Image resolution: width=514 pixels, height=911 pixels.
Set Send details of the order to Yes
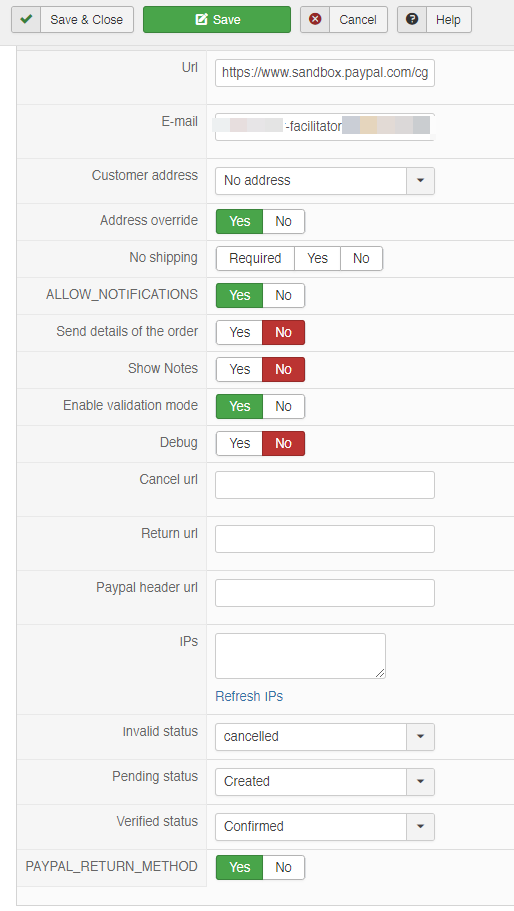point(239,332)
